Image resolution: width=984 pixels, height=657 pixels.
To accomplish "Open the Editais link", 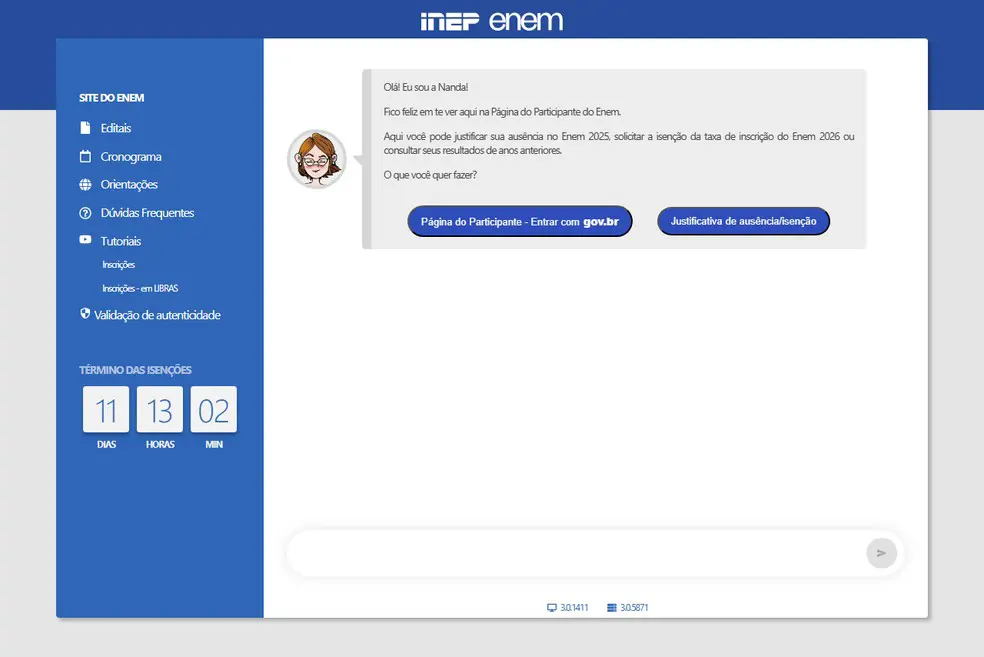I will point(116,128).
